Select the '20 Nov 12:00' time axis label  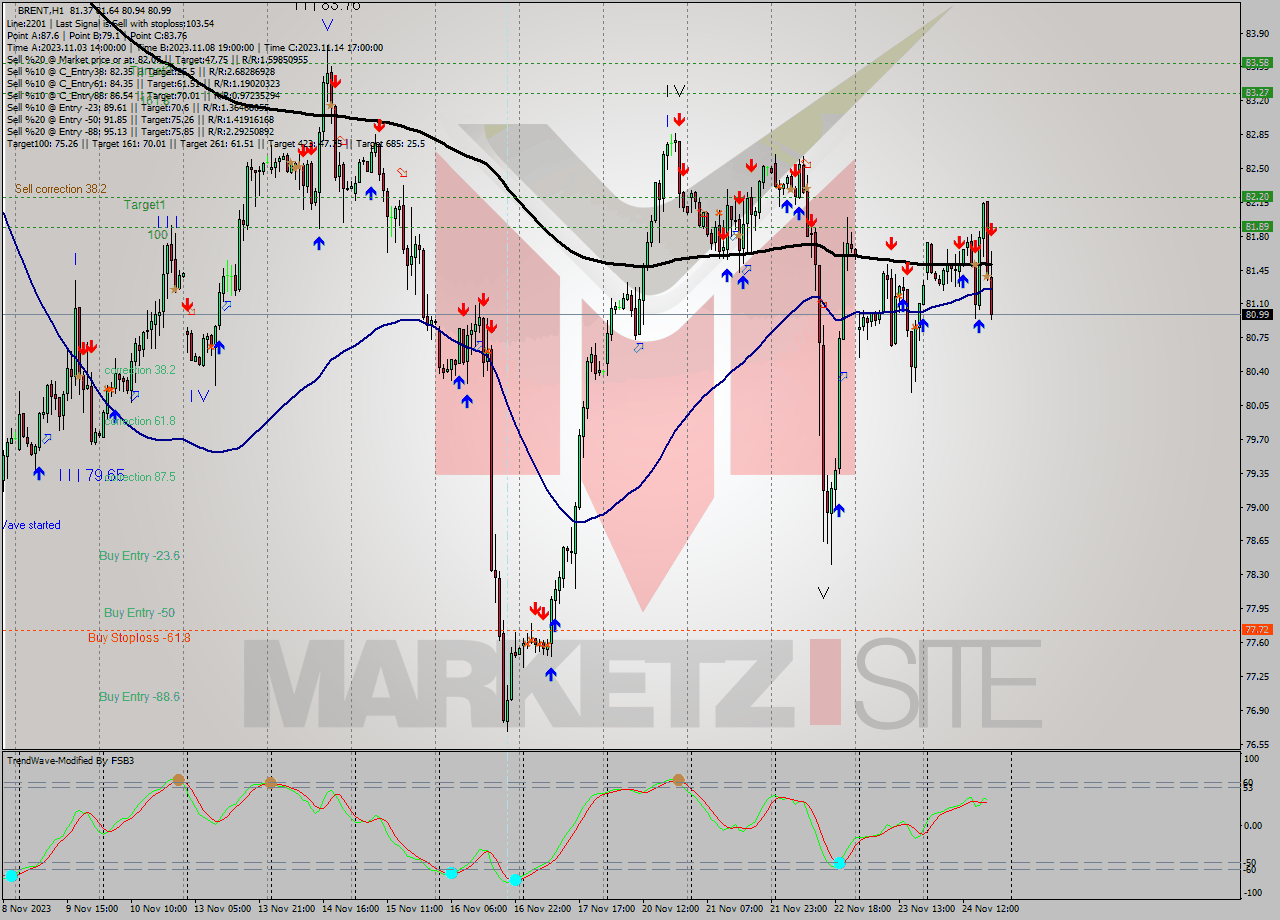tap(670, 909)
